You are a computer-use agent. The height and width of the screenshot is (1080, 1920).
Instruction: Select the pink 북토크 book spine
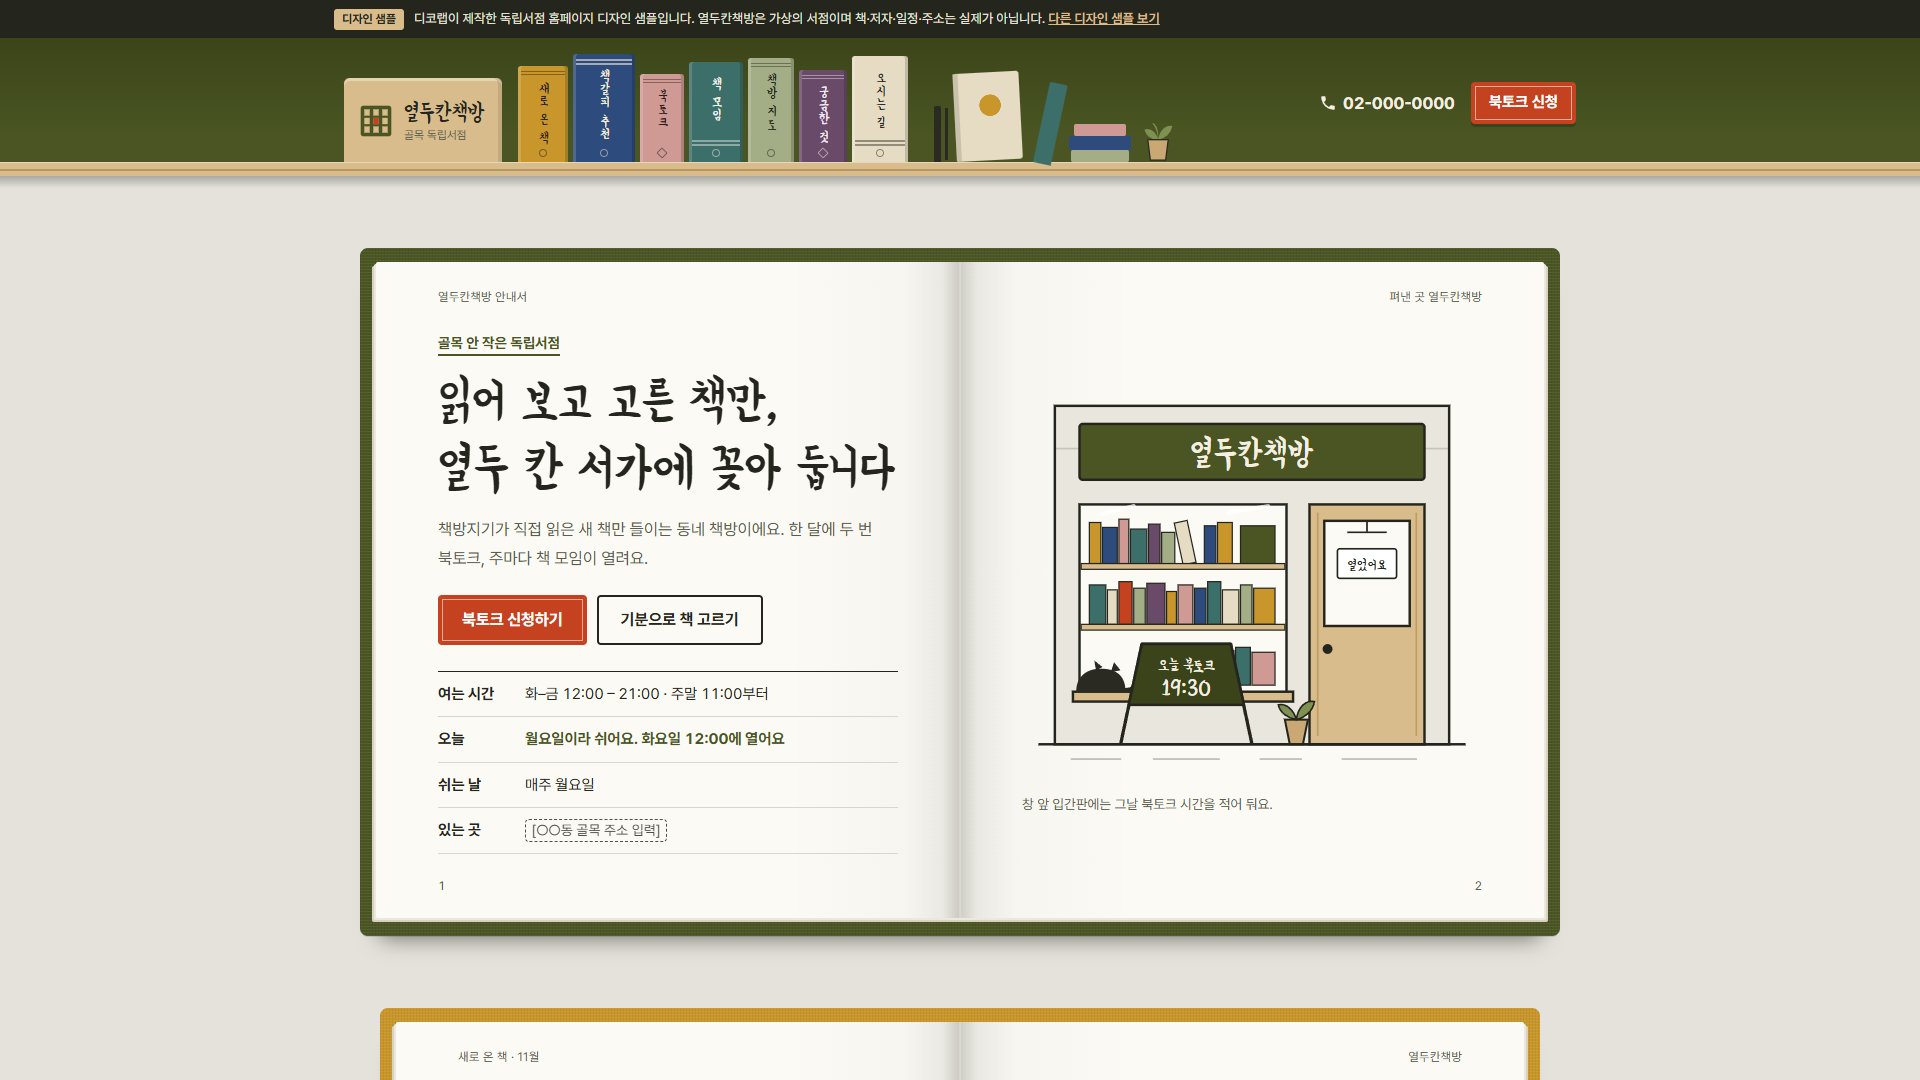(x=662, y=118)
